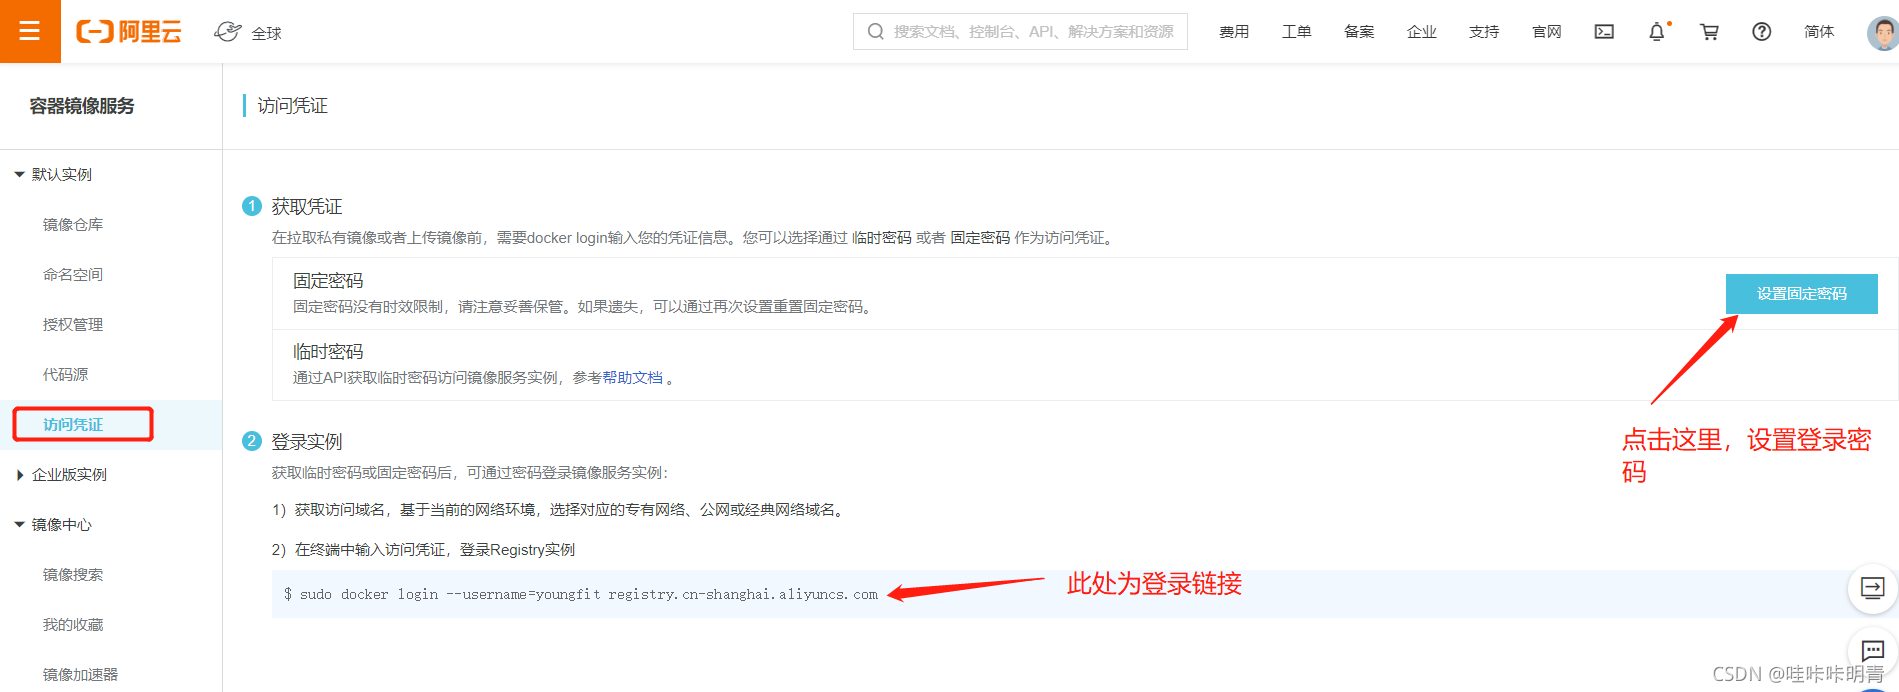Open the 官网 link
This screenshot has width=1899, height=692.
pos(1547,32)
